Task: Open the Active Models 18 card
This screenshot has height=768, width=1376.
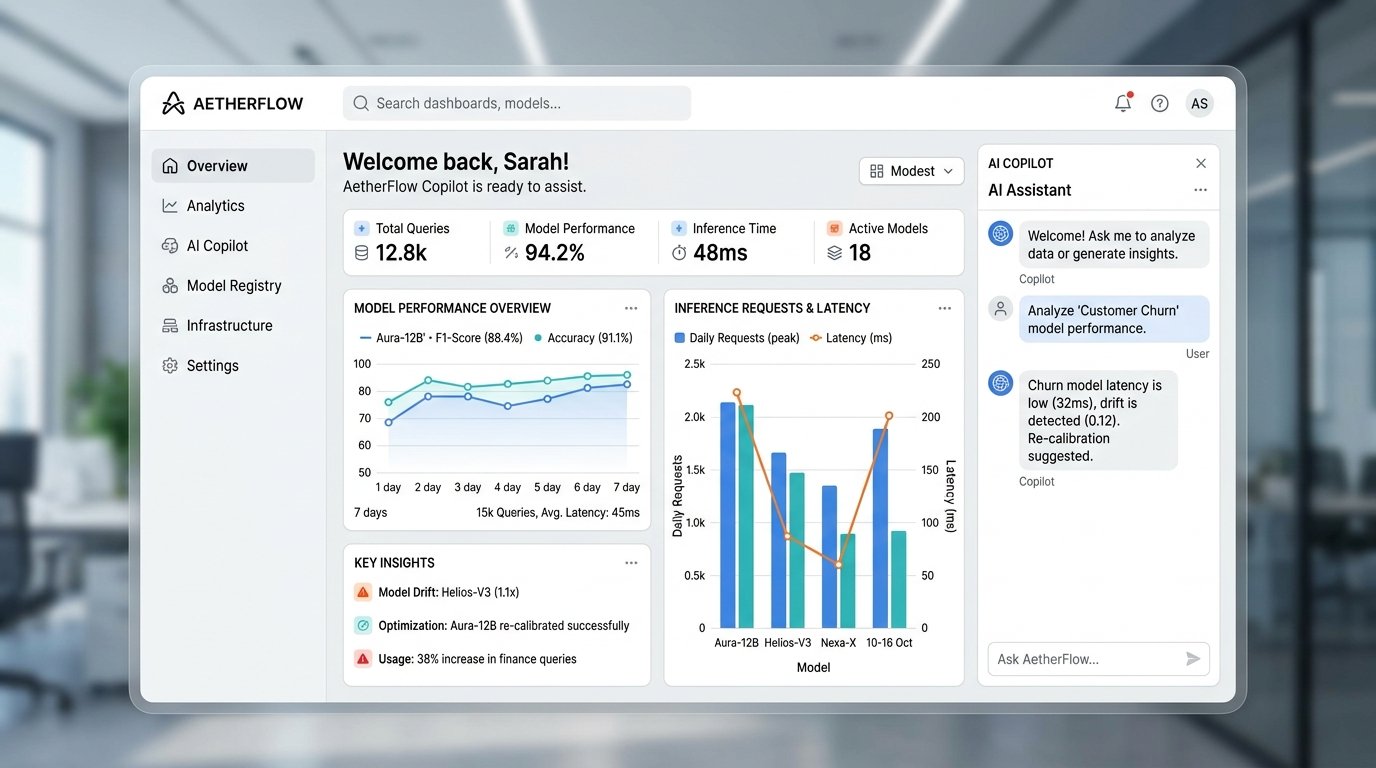Action: pyautogui.click(x=888, y=242)
